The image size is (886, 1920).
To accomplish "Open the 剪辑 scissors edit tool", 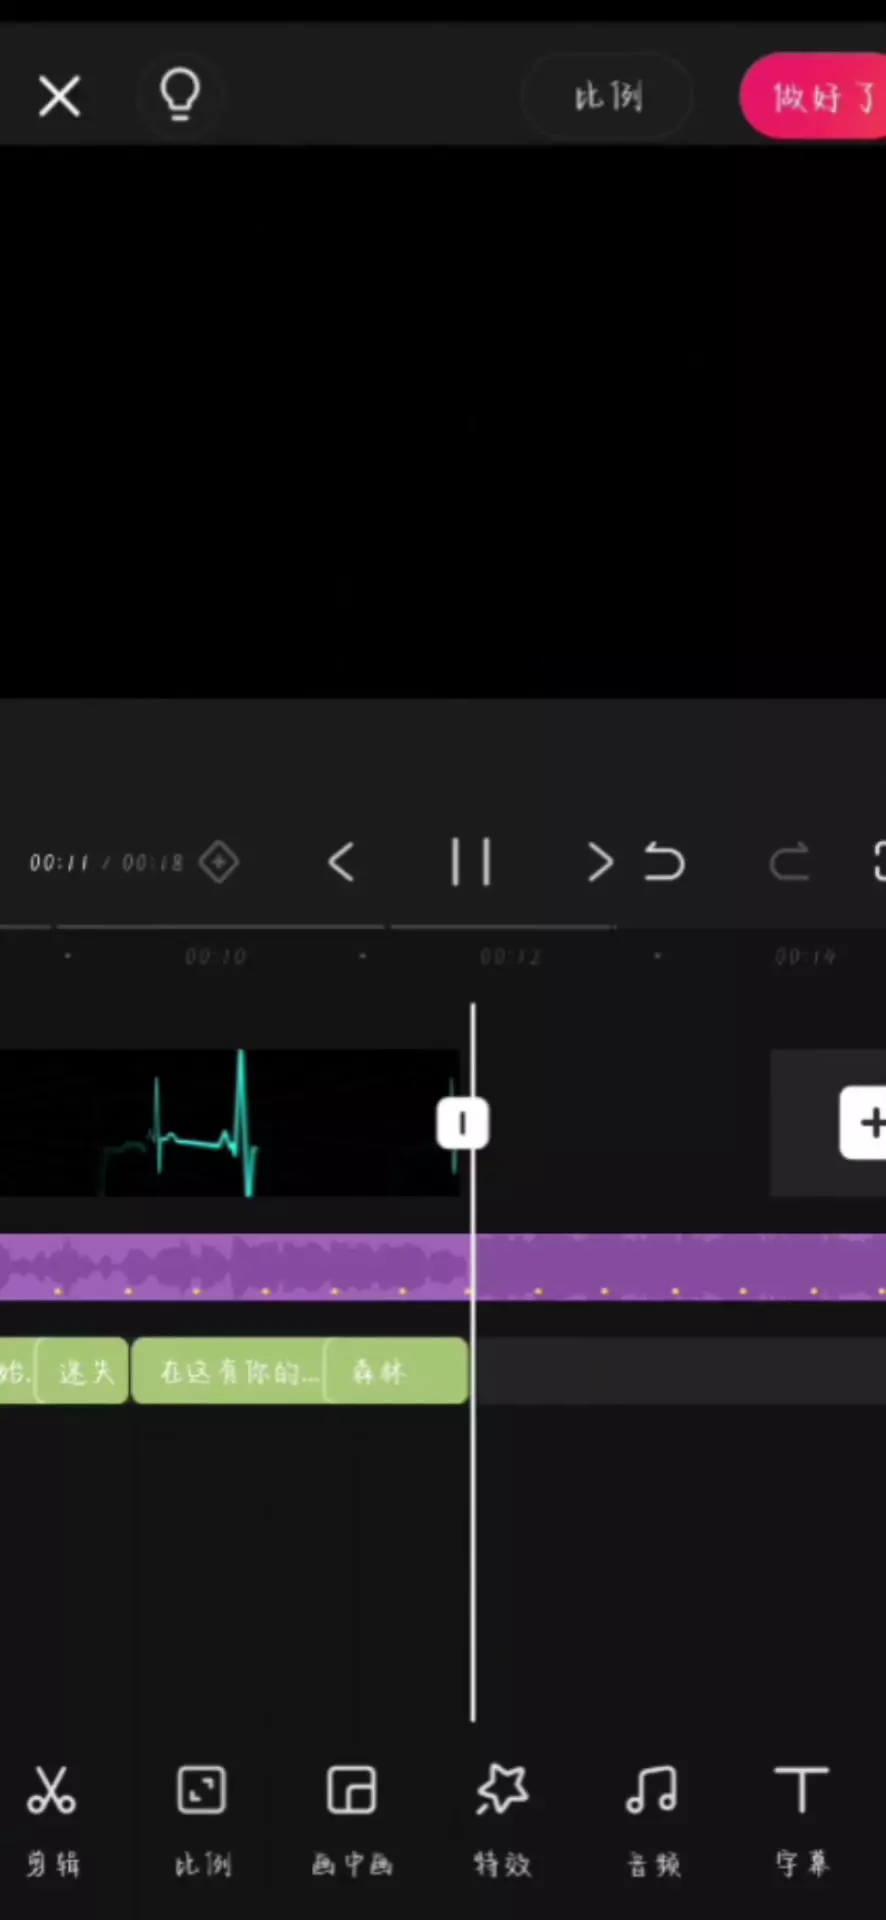I will pyautogui.click(x=52, y=1818).
